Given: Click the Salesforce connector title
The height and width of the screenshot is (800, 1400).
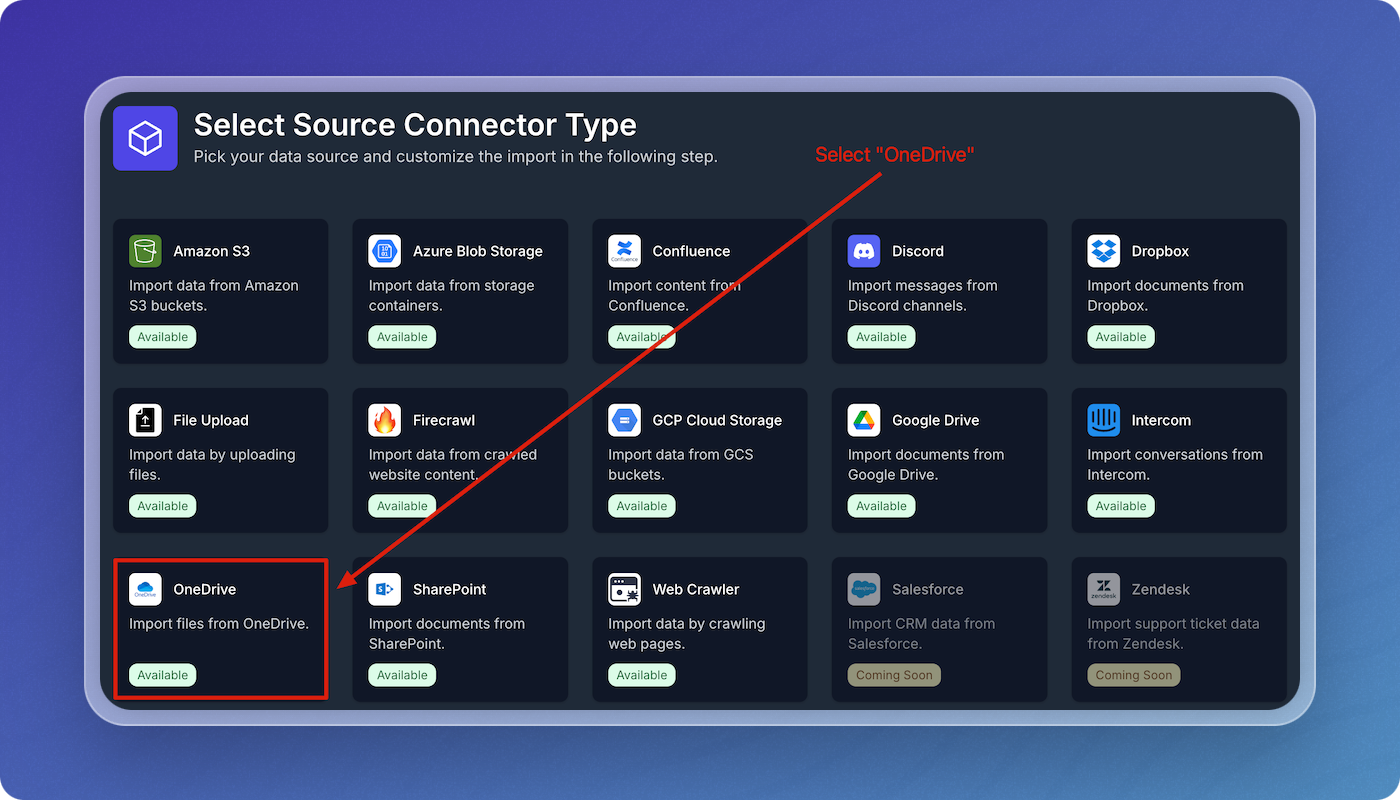Looking at the screenshot, I should (928, 589).
